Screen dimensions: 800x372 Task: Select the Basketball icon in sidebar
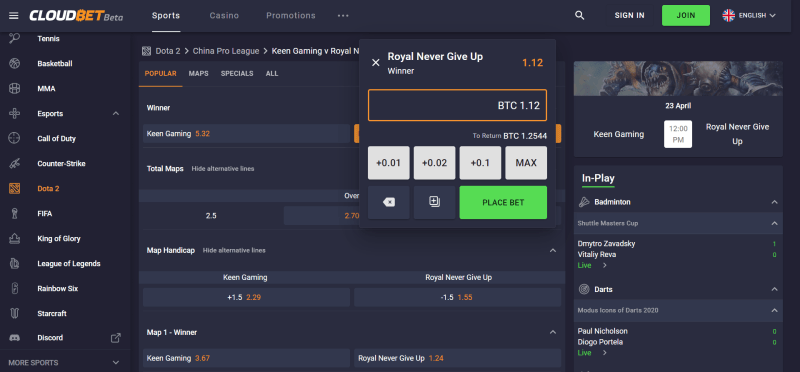(14, 63)
